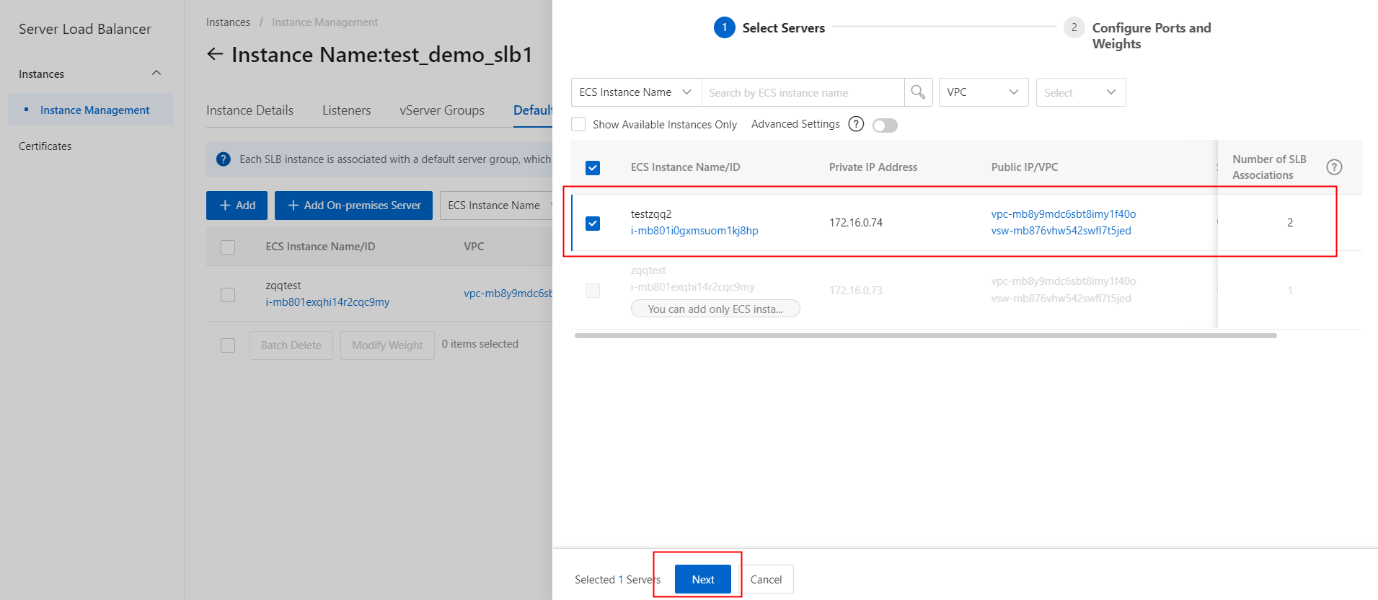Click the testzqq2 instance name
This screenshot has width=1378, height=600.
point(651,214)
